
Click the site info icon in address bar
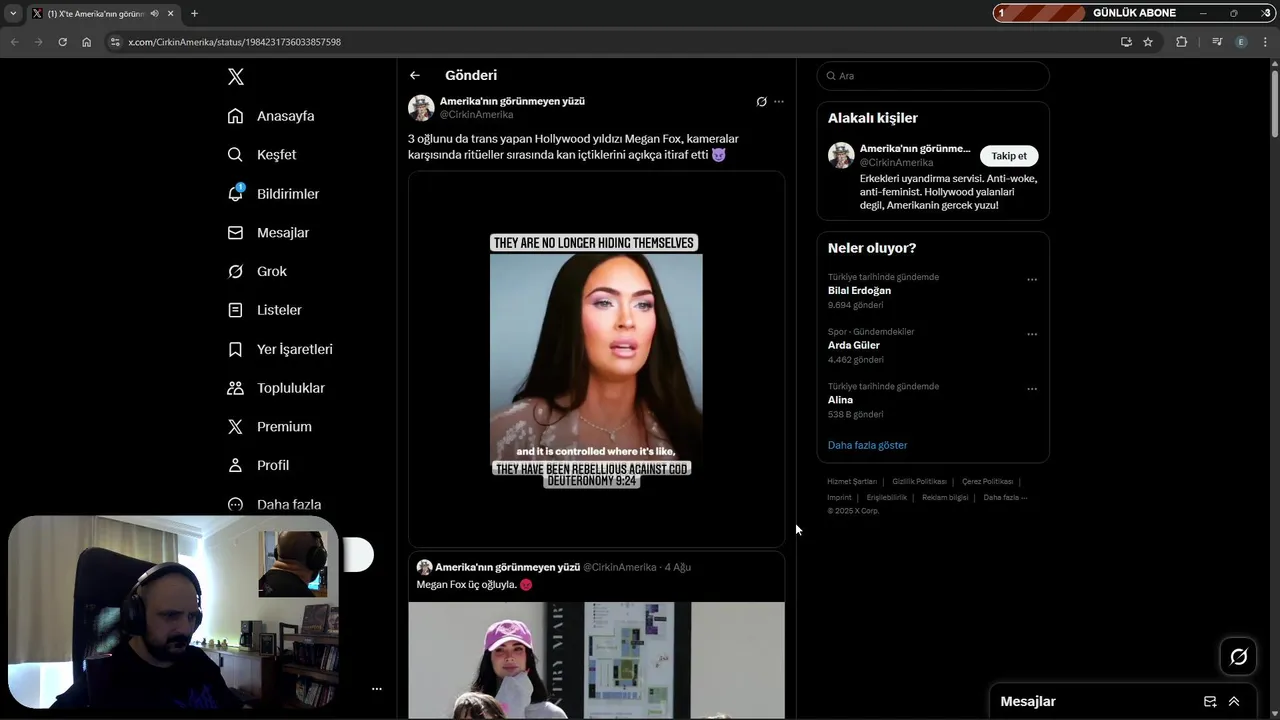click(115, 42)
